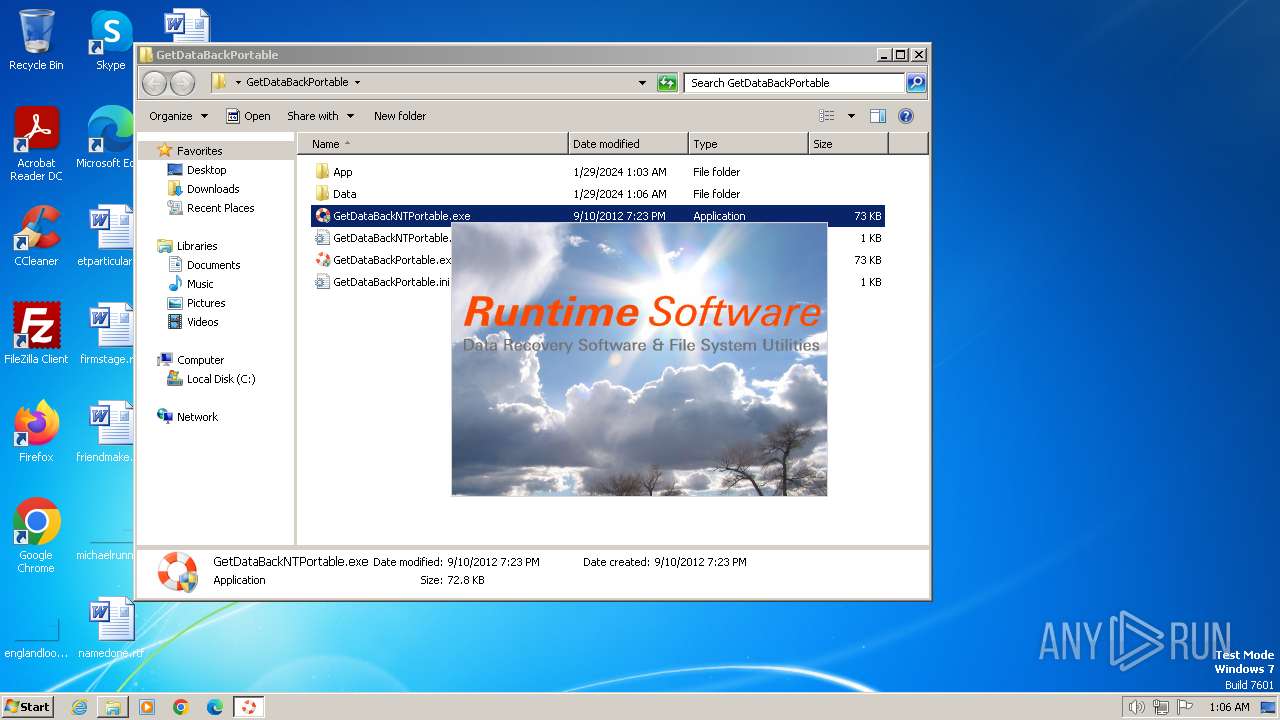Image resolution: width=1280 pixels, height=720 pixels.
Task: Open Google Chrome desktop icon
Action: click(36, 536)
